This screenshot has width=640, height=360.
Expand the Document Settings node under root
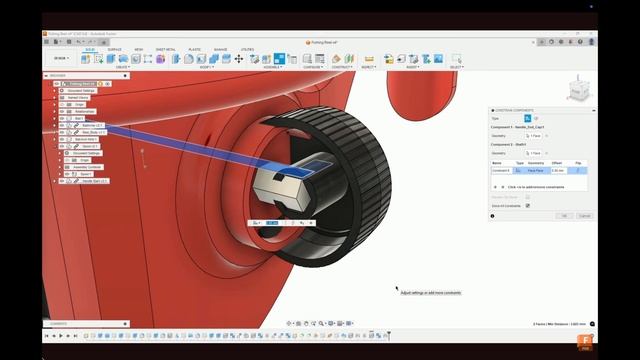pyautogui.click(x=55, y=91)
